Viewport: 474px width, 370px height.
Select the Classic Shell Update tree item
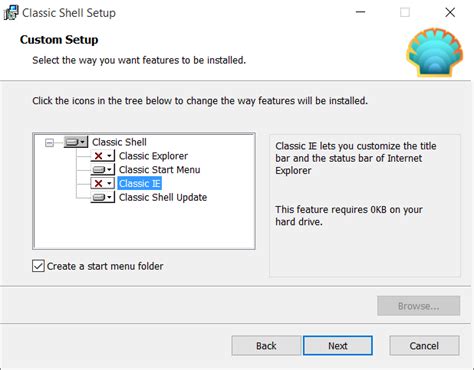[x=163, y=197]
